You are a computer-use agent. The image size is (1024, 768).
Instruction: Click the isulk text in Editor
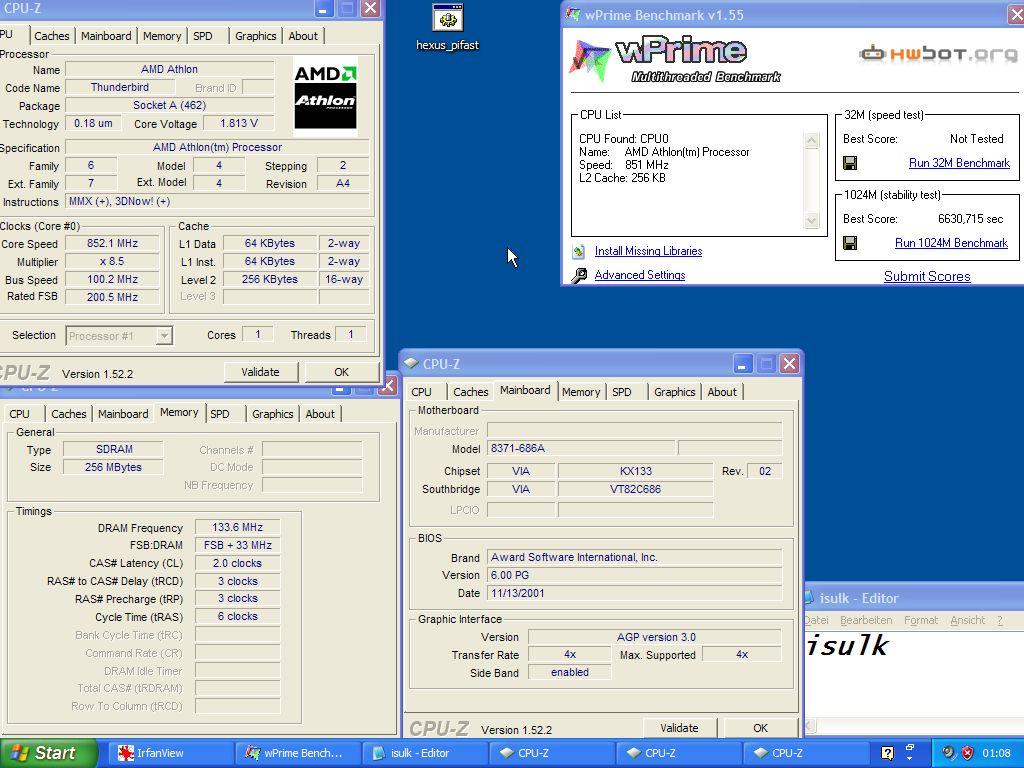pos(847,646)
